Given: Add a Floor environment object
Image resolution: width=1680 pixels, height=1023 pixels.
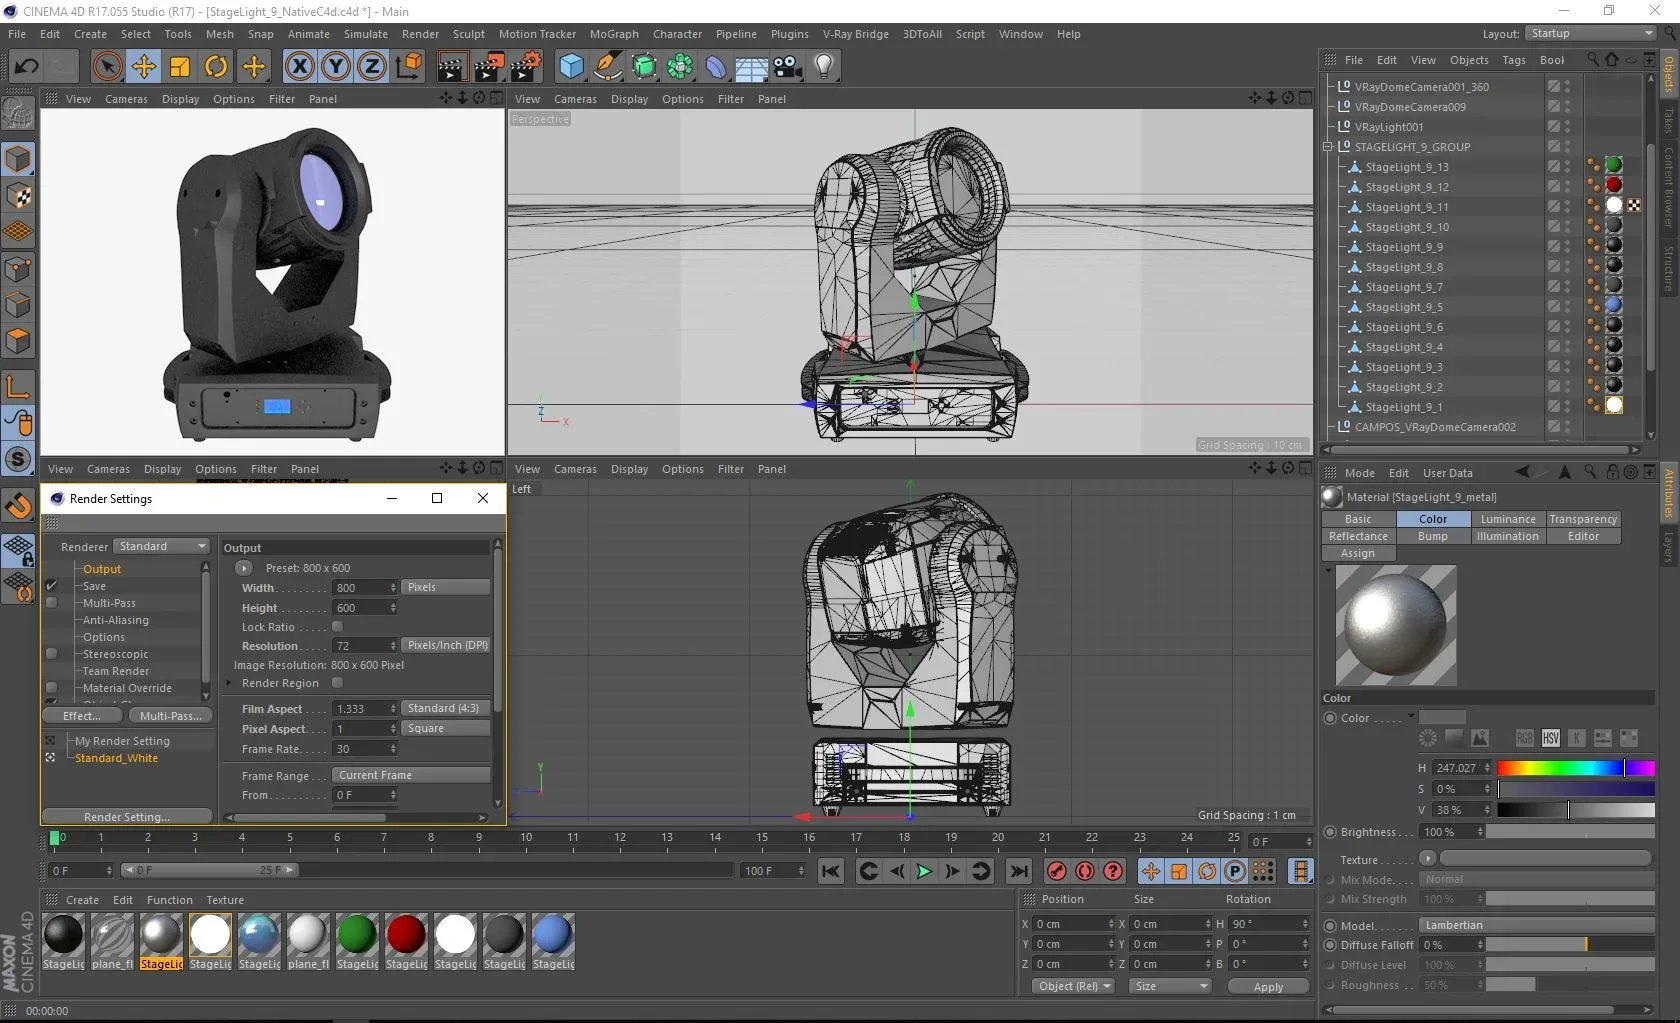Looking at the screenshot, I should pyautogui.click(x=751, y=67).
